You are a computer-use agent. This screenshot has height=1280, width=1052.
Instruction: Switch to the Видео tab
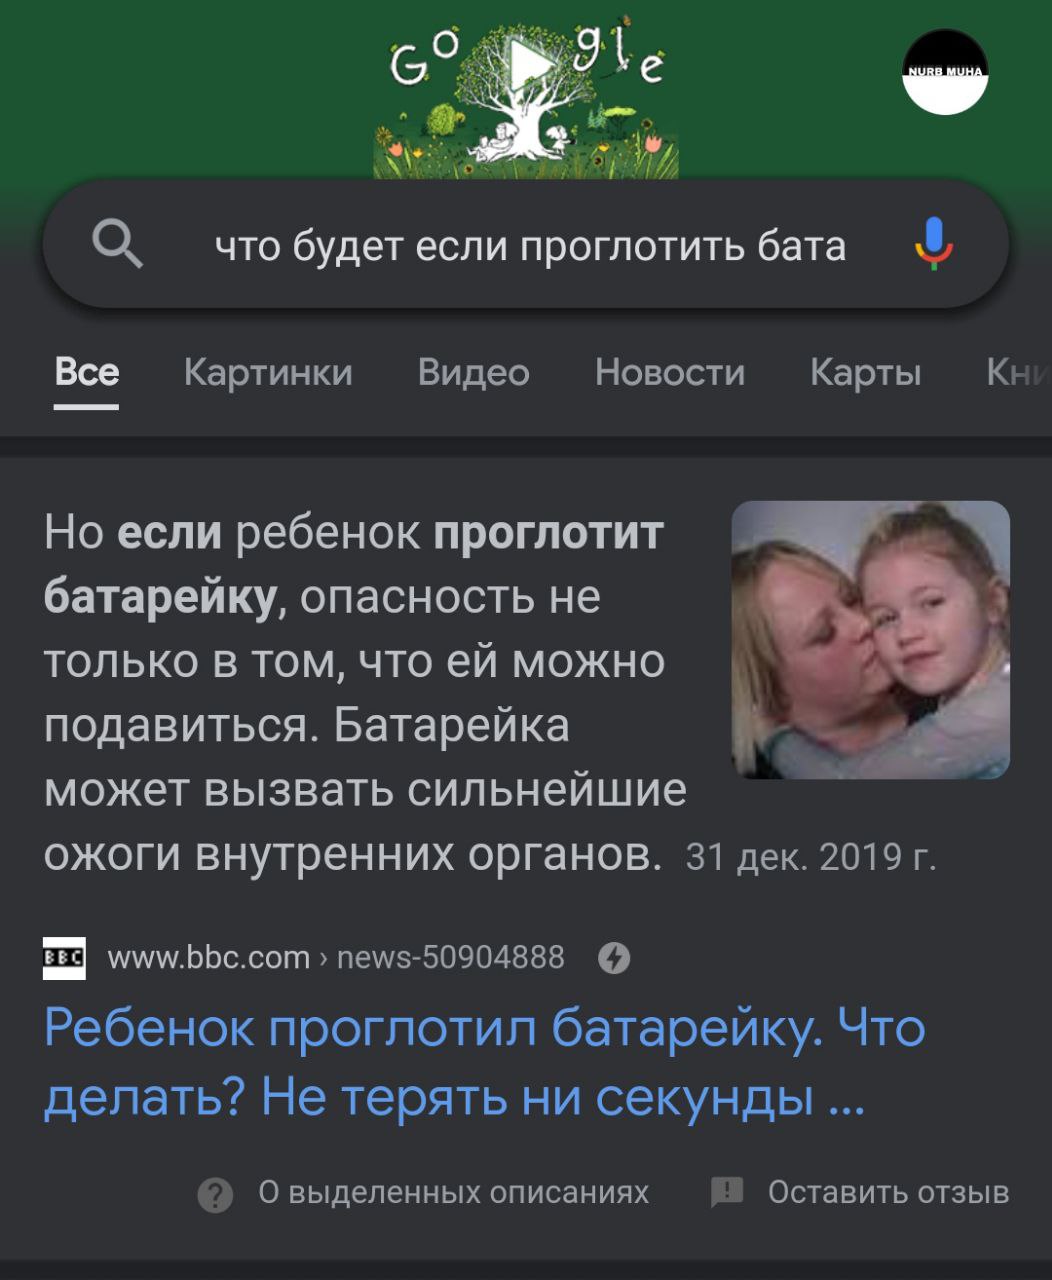pyautogui.click(x=473, y=373)
